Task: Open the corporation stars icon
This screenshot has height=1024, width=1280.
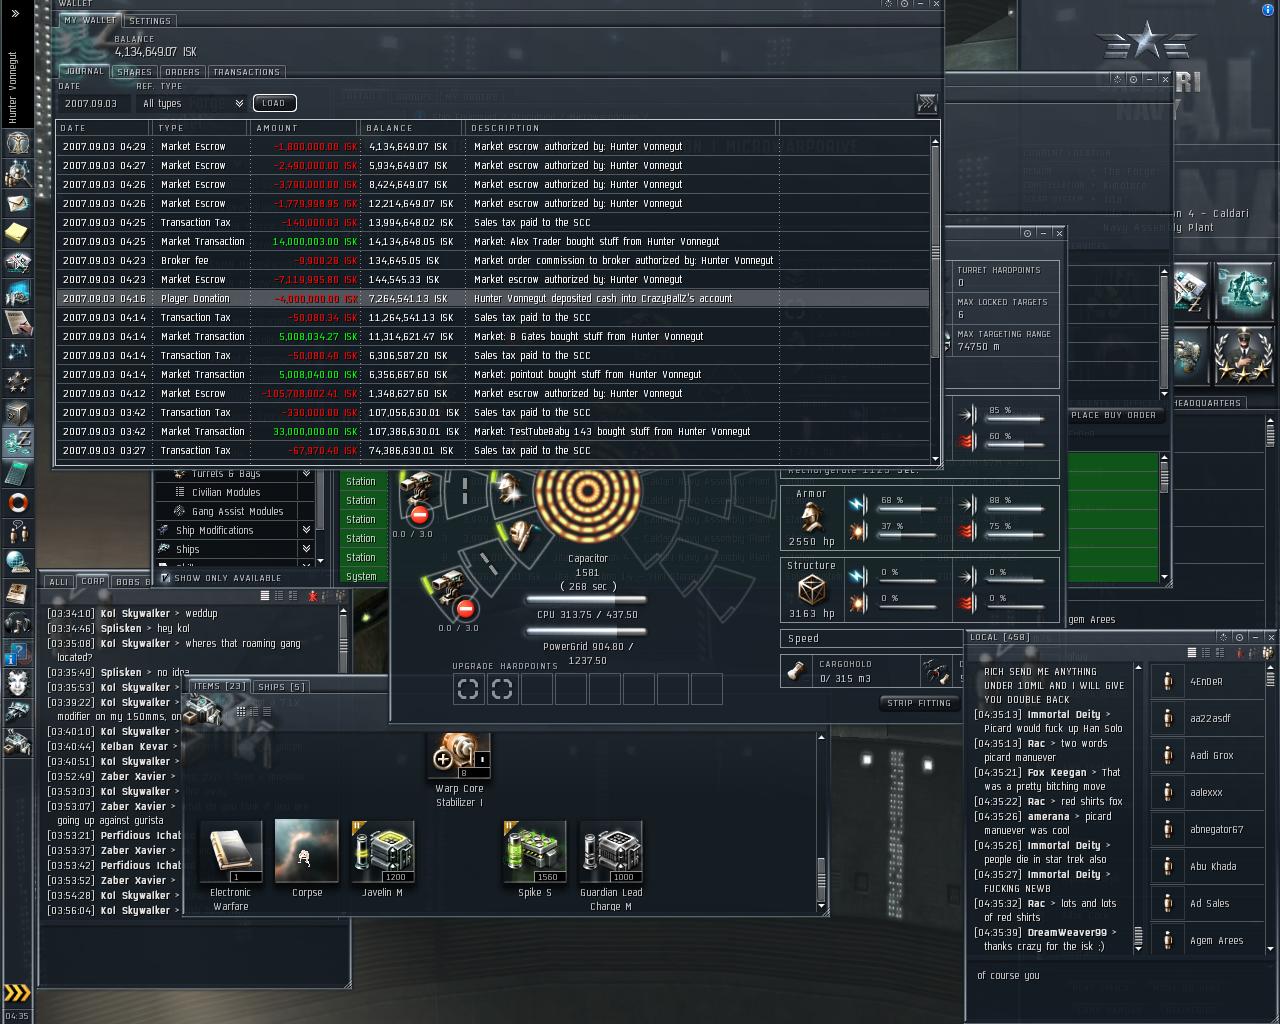Action: pos(18,381)
